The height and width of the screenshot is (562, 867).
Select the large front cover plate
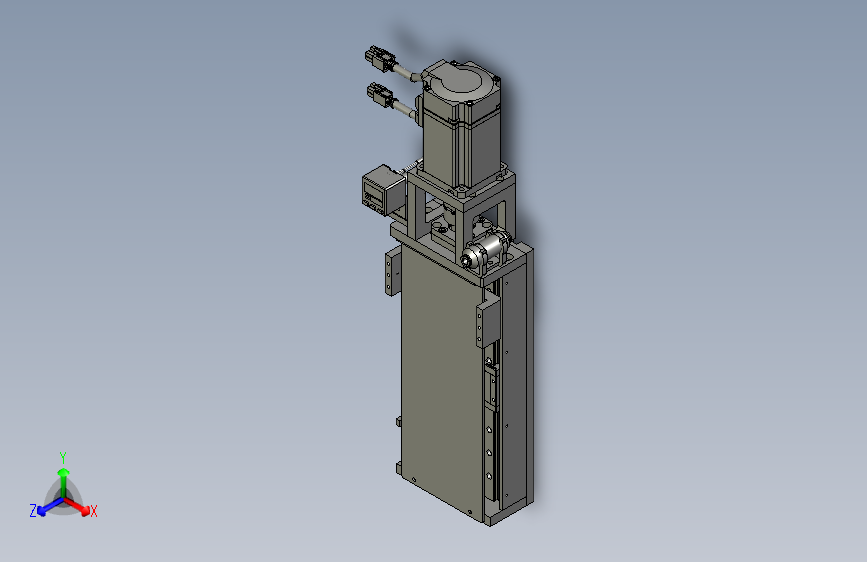point(442,382)
